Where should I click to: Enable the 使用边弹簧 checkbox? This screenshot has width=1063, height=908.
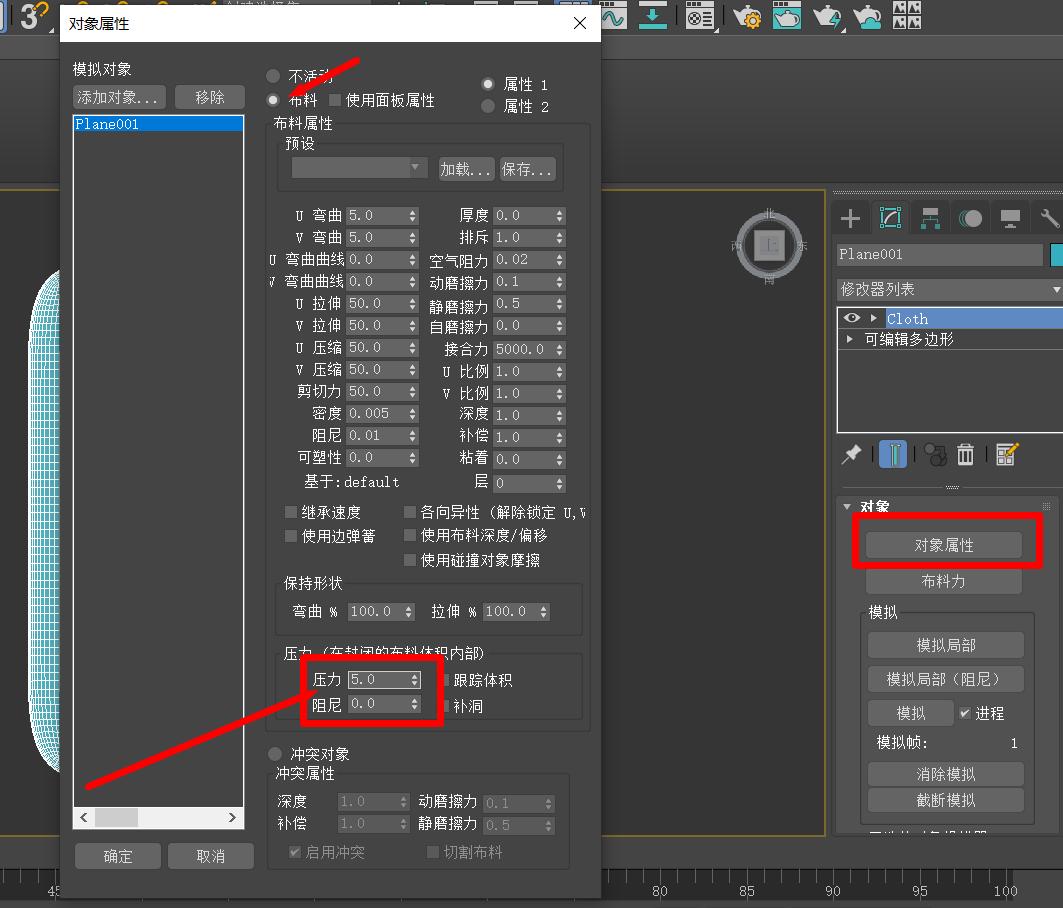[x=291, y=536]
